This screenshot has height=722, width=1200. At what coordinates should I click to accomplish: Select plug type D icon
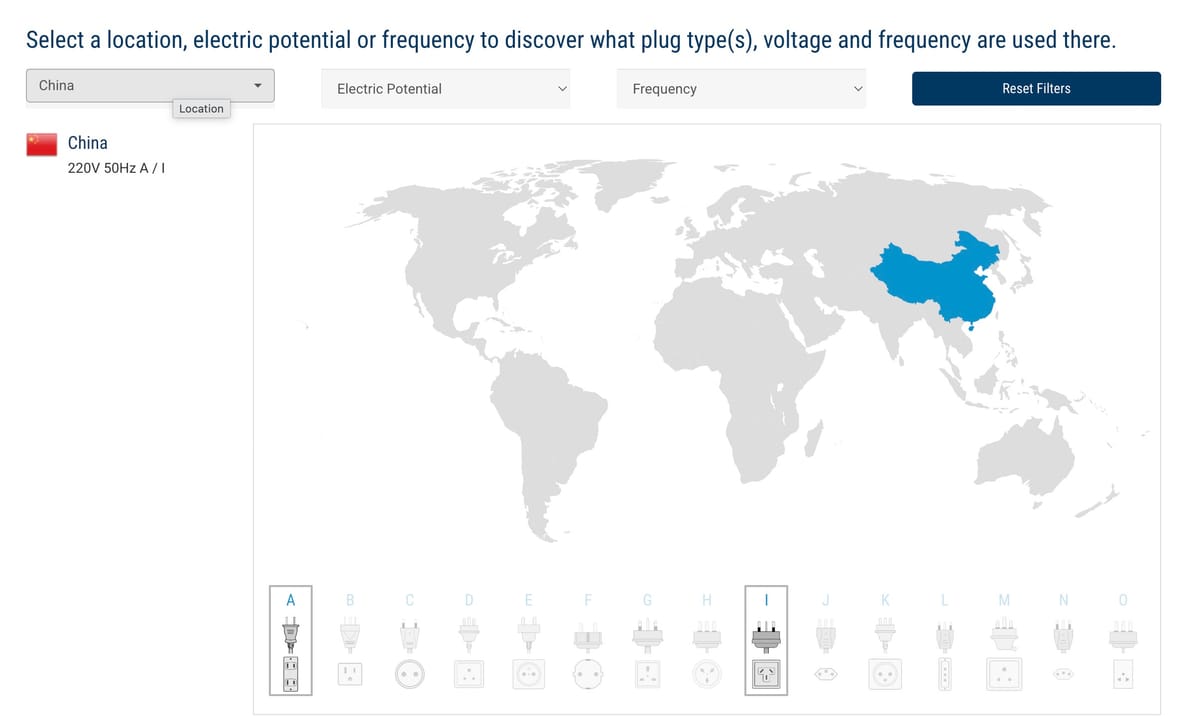469,641
